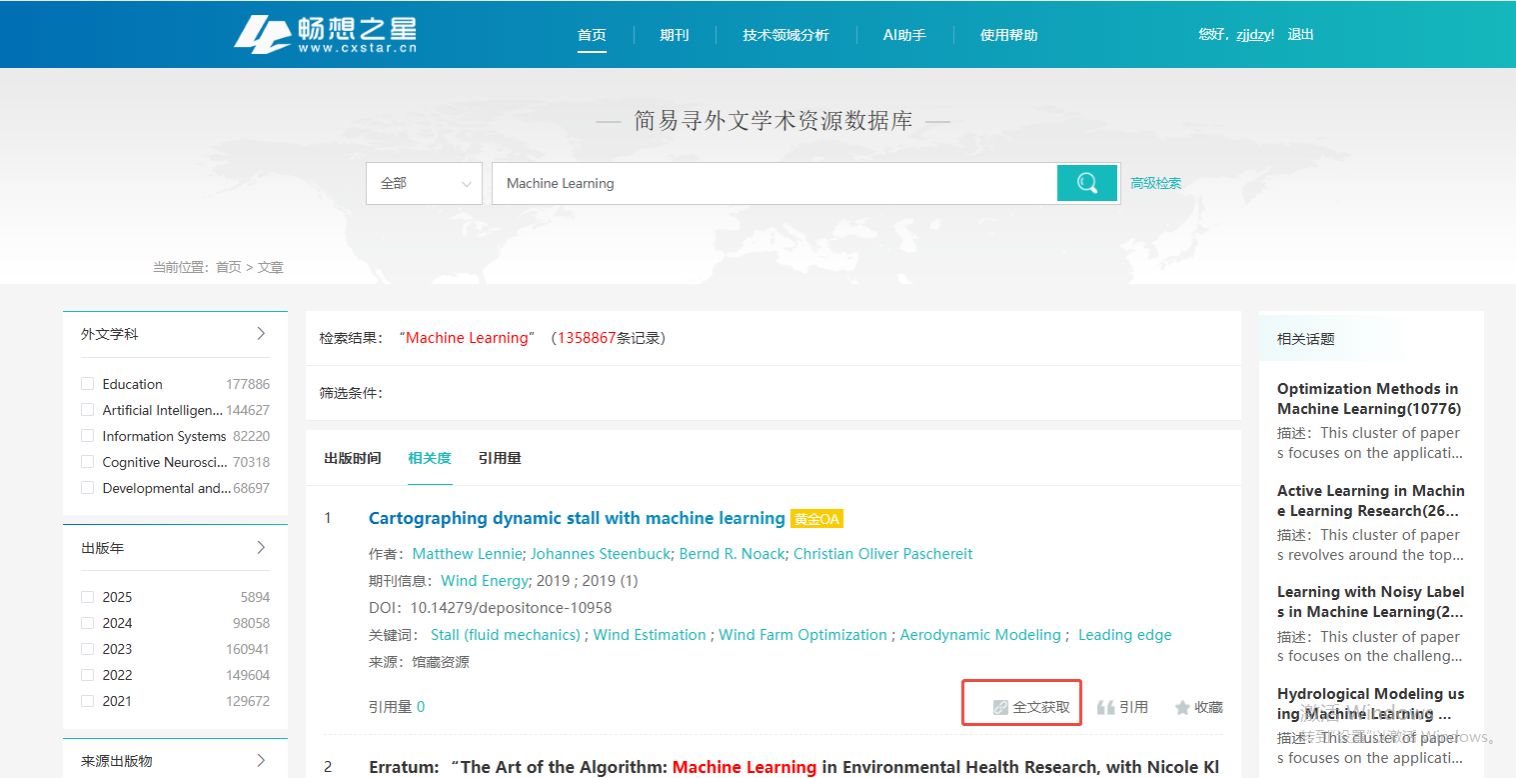Screen dimensions: 1516x778
Task: Tick the 2024 publication year checkbox
Action: 88,623
